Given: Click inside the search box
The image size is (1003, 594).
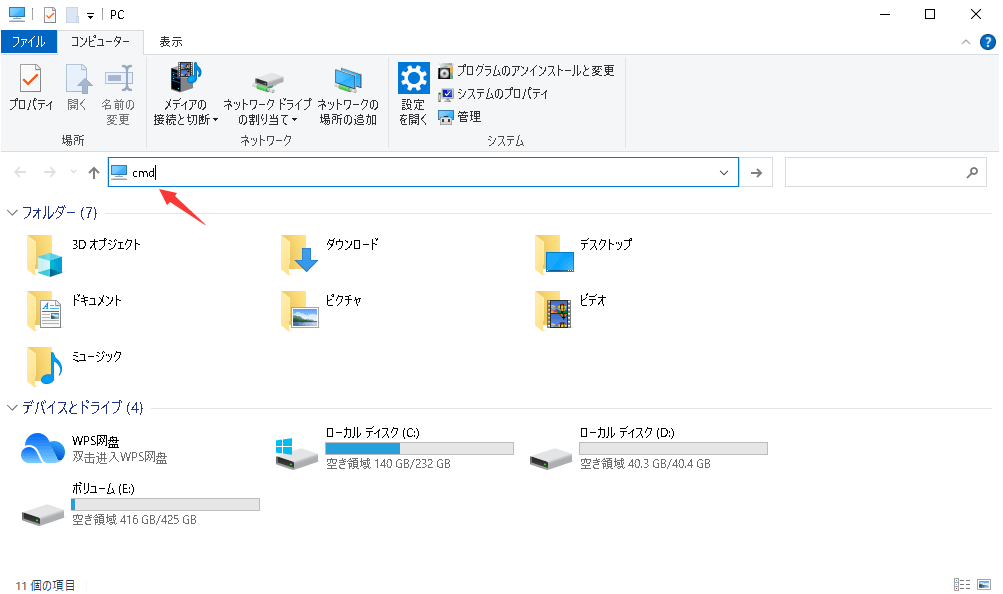Looking at the screenshot, I should coord(880,171).
